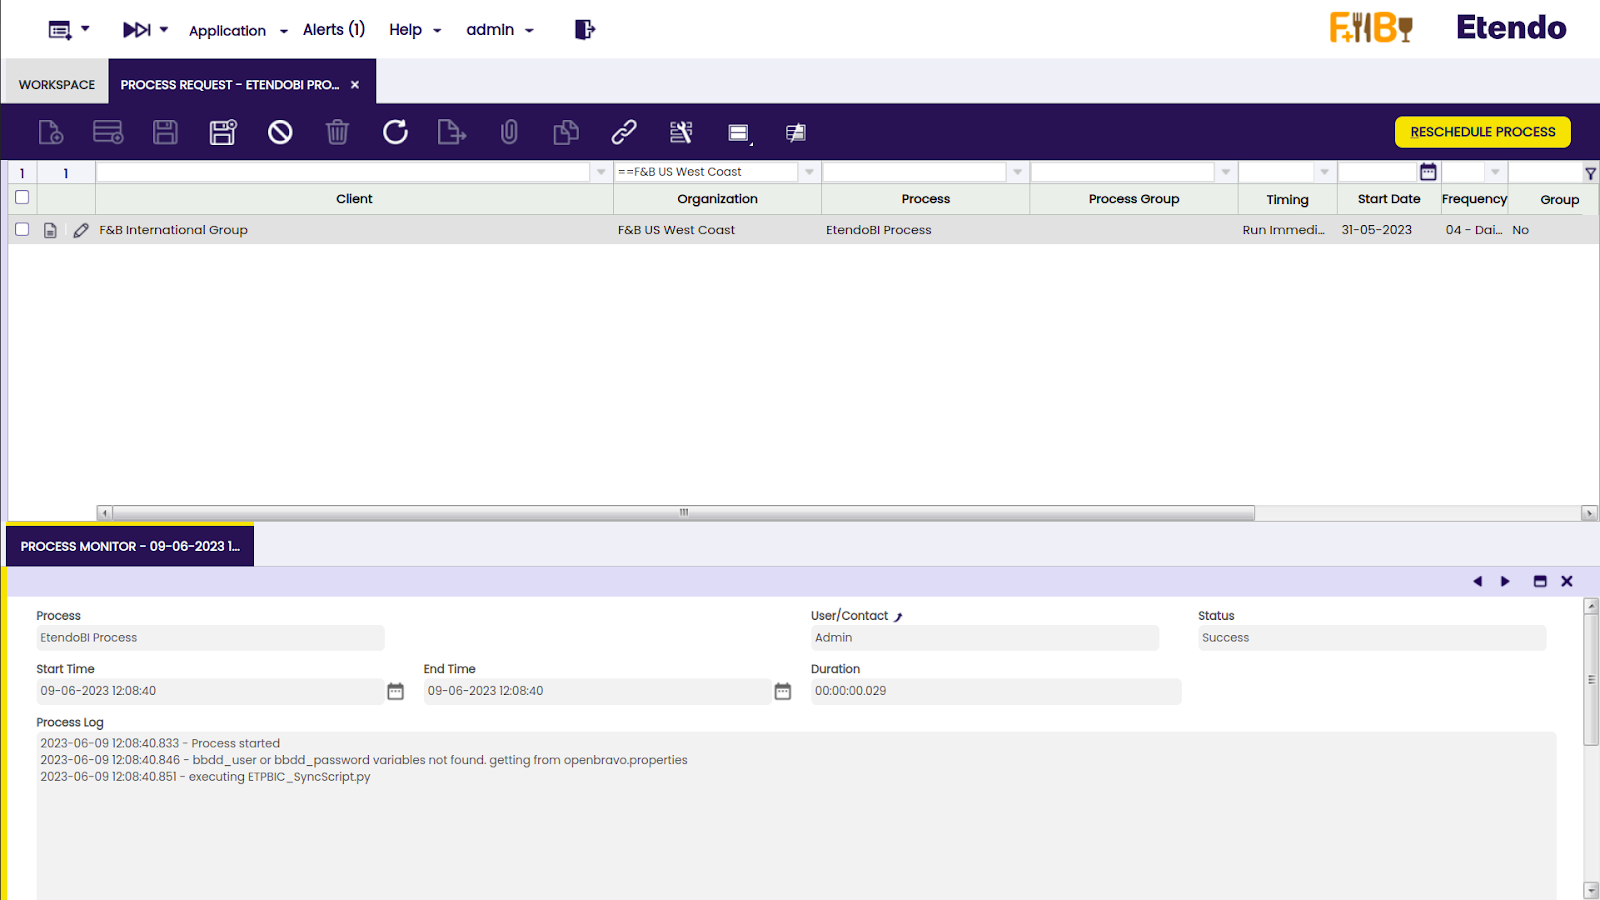
Task: Sort by the Timing column header
Action: (x=1287, y=199)
